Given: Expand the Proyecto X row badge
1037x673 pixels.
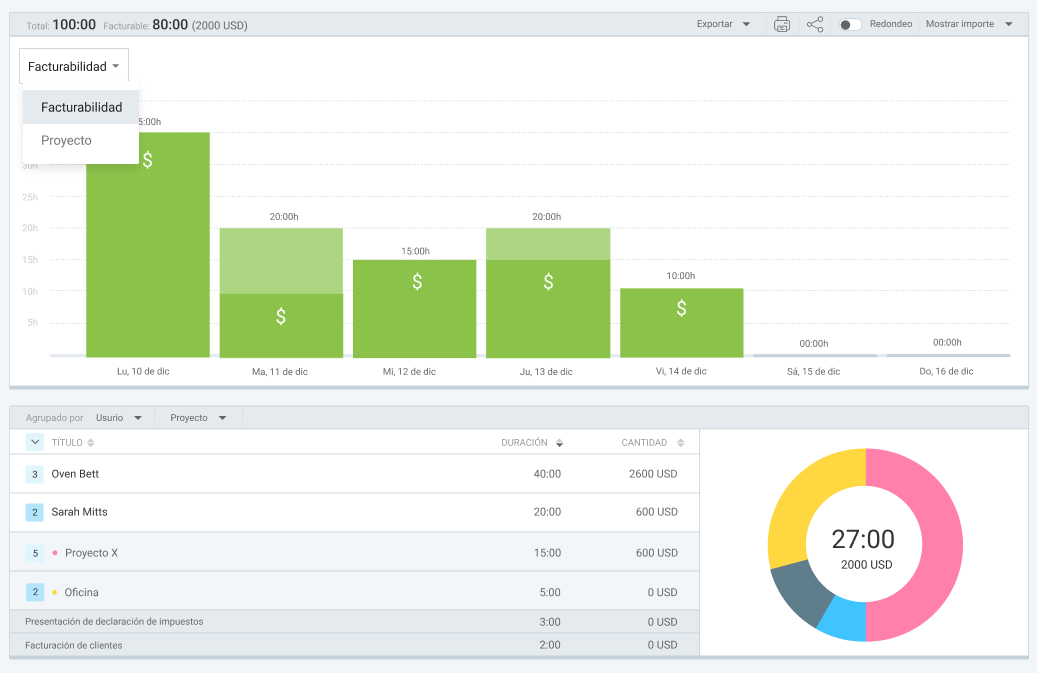Looking at the screenshot, I should [35, 553].
